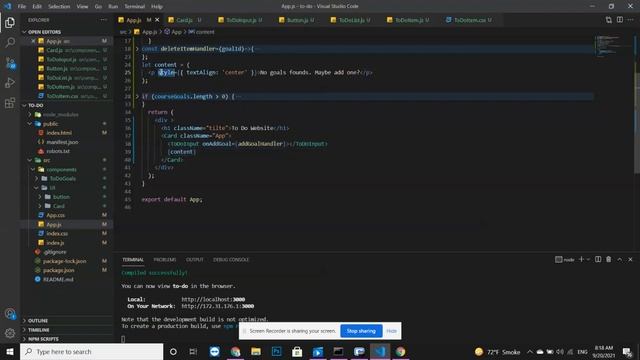Expand the button folder
640x360 pixels.
tap(40, 197)
